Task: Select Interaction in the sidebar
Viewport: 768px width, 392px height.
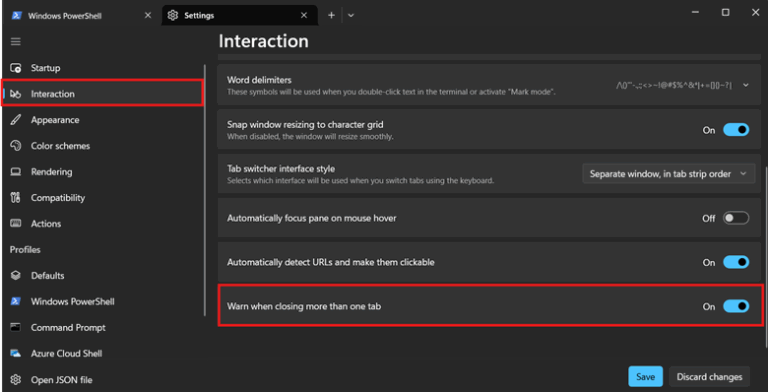Action: point(103,93)
